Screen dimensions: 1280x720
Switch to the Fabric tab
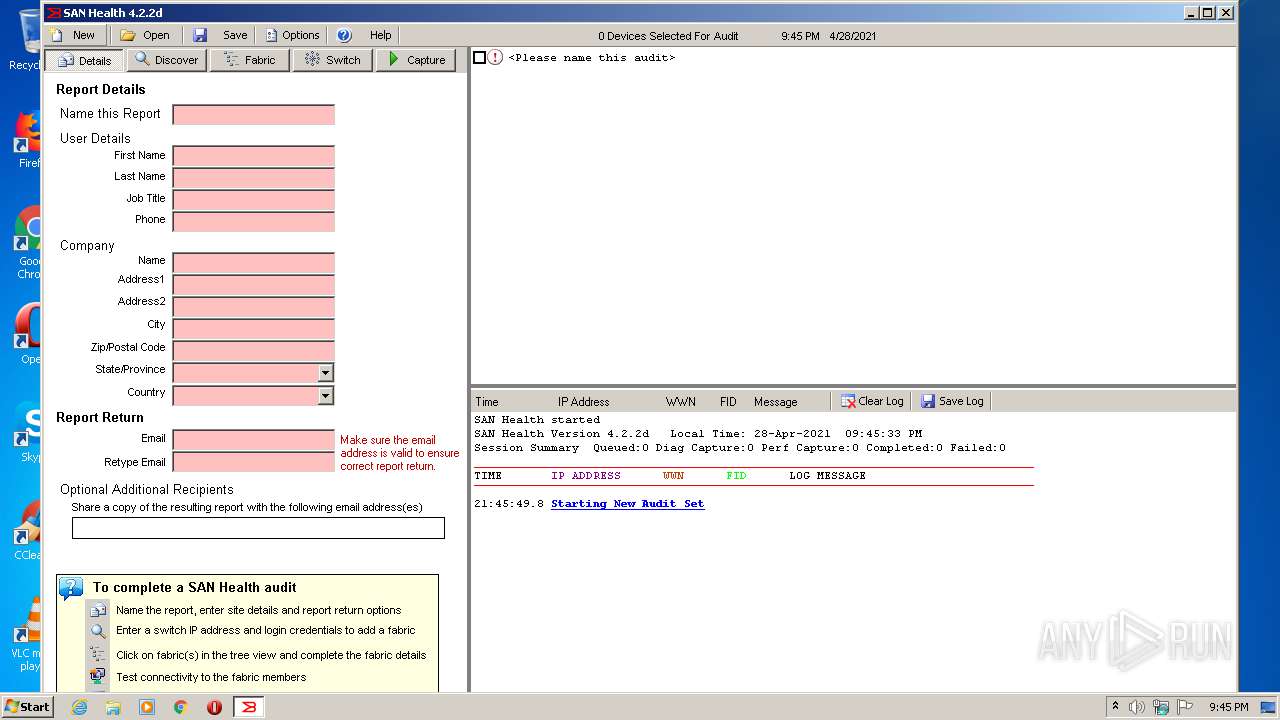coord(249,60)
